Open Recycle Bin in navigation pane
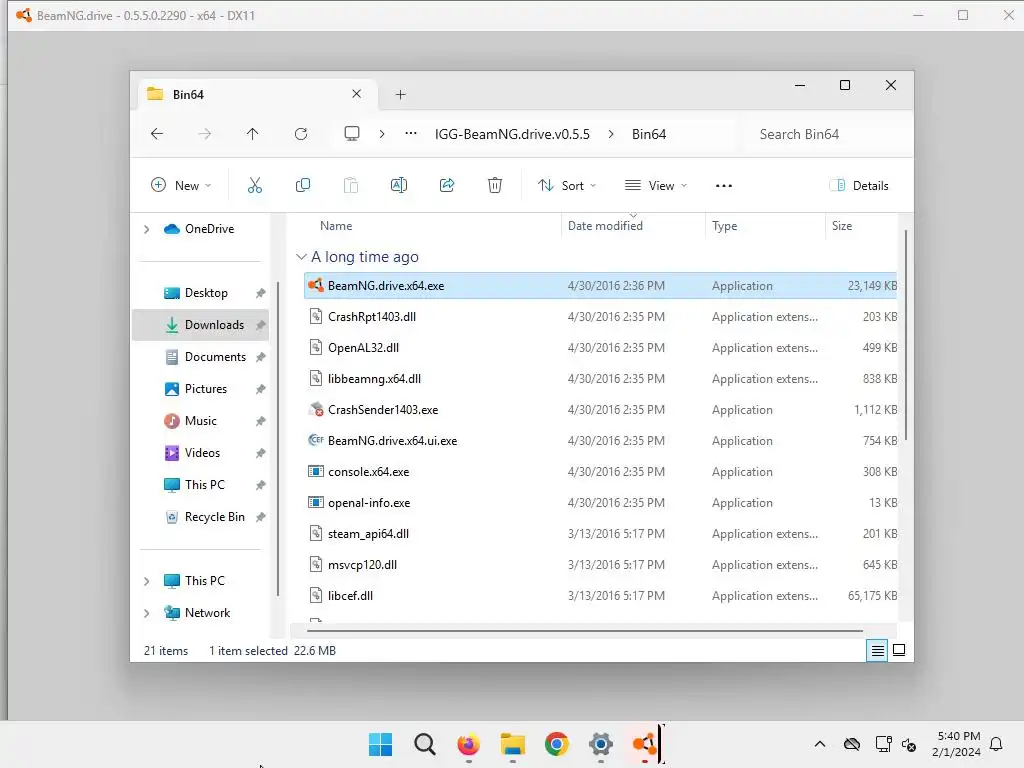This screenshot has height=768, width=1024. (204, 517)
